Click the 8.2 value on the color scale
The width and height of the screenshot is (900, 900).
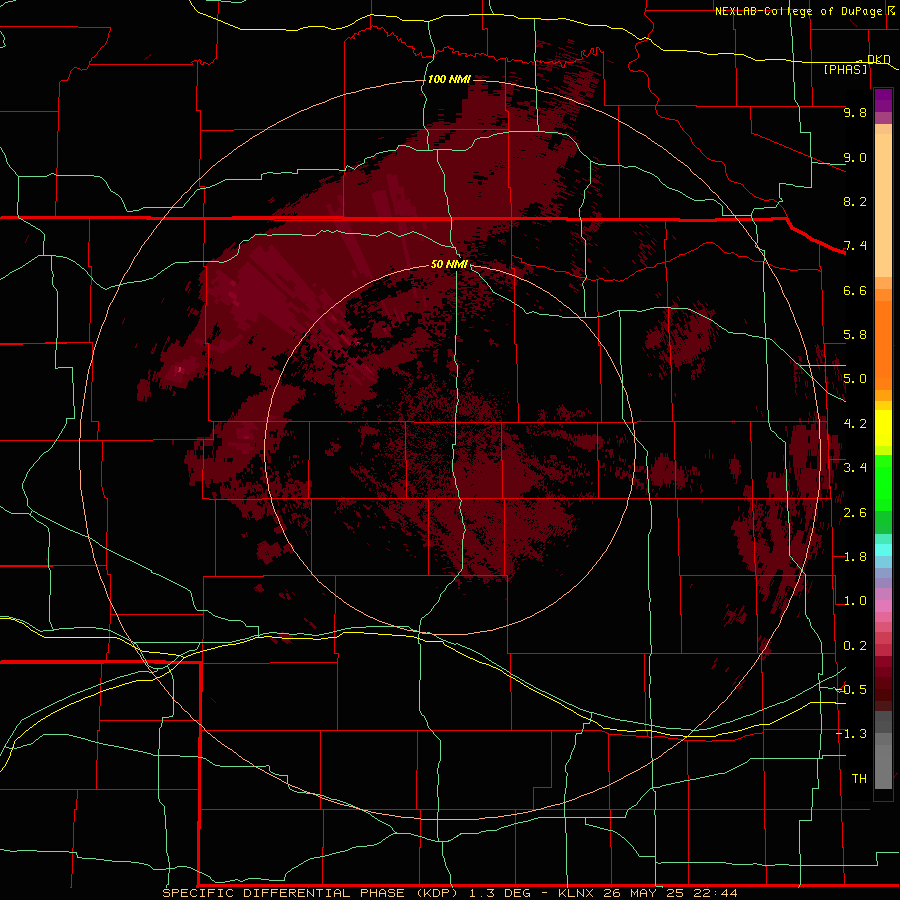tap(855, 201)
